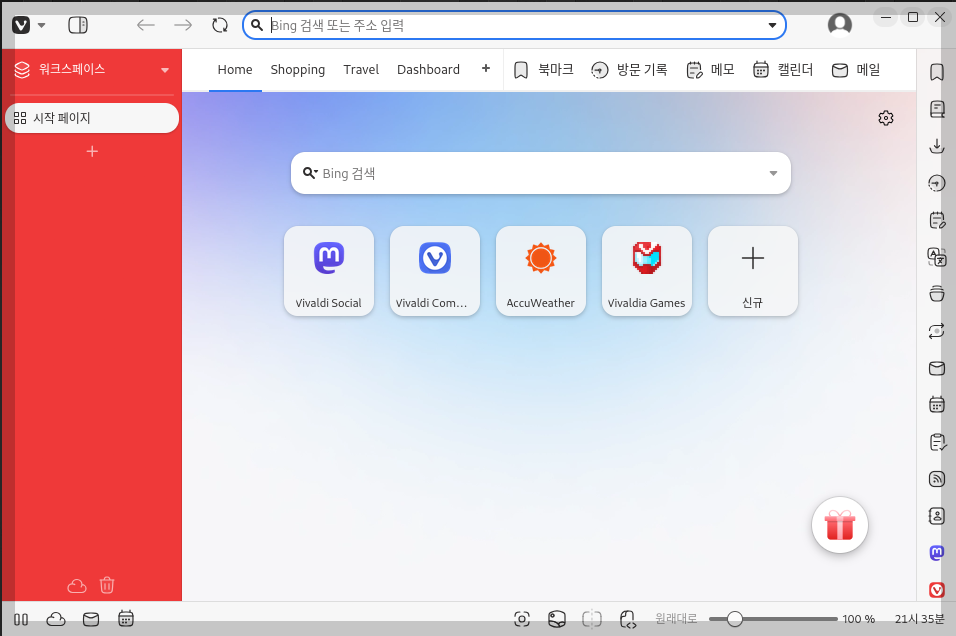This screenshot has width=956, height=636.
Task: Open the Translate panel
Action: 936,257
